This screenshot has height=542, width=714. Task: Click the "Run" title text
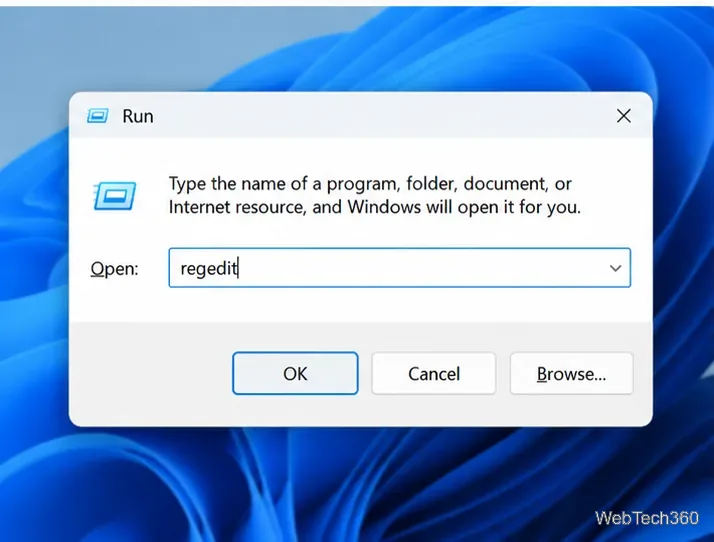tap(138, 116)
